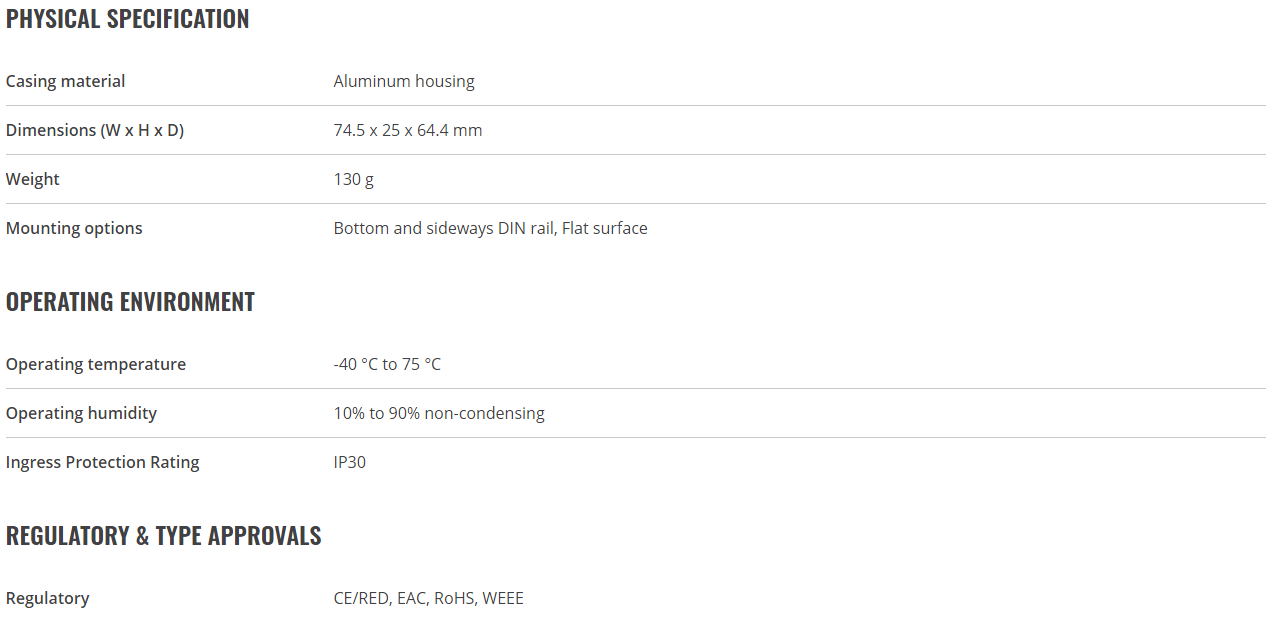Click the 10% to 90% non-condensing value

pyautogui.click(x=439, y=413)
